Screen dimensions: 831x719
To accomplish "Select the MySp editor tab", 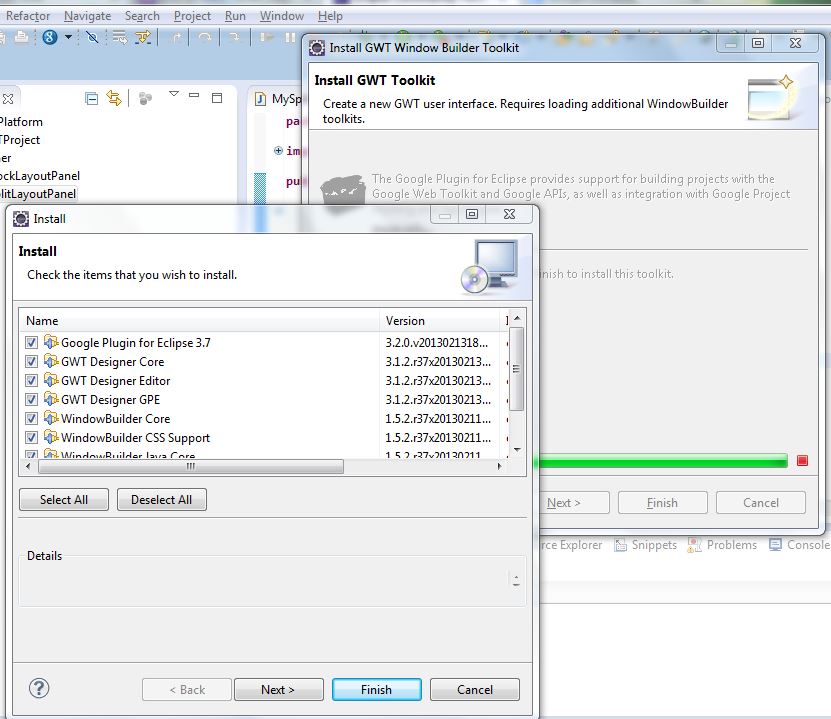I will (278, 99).
